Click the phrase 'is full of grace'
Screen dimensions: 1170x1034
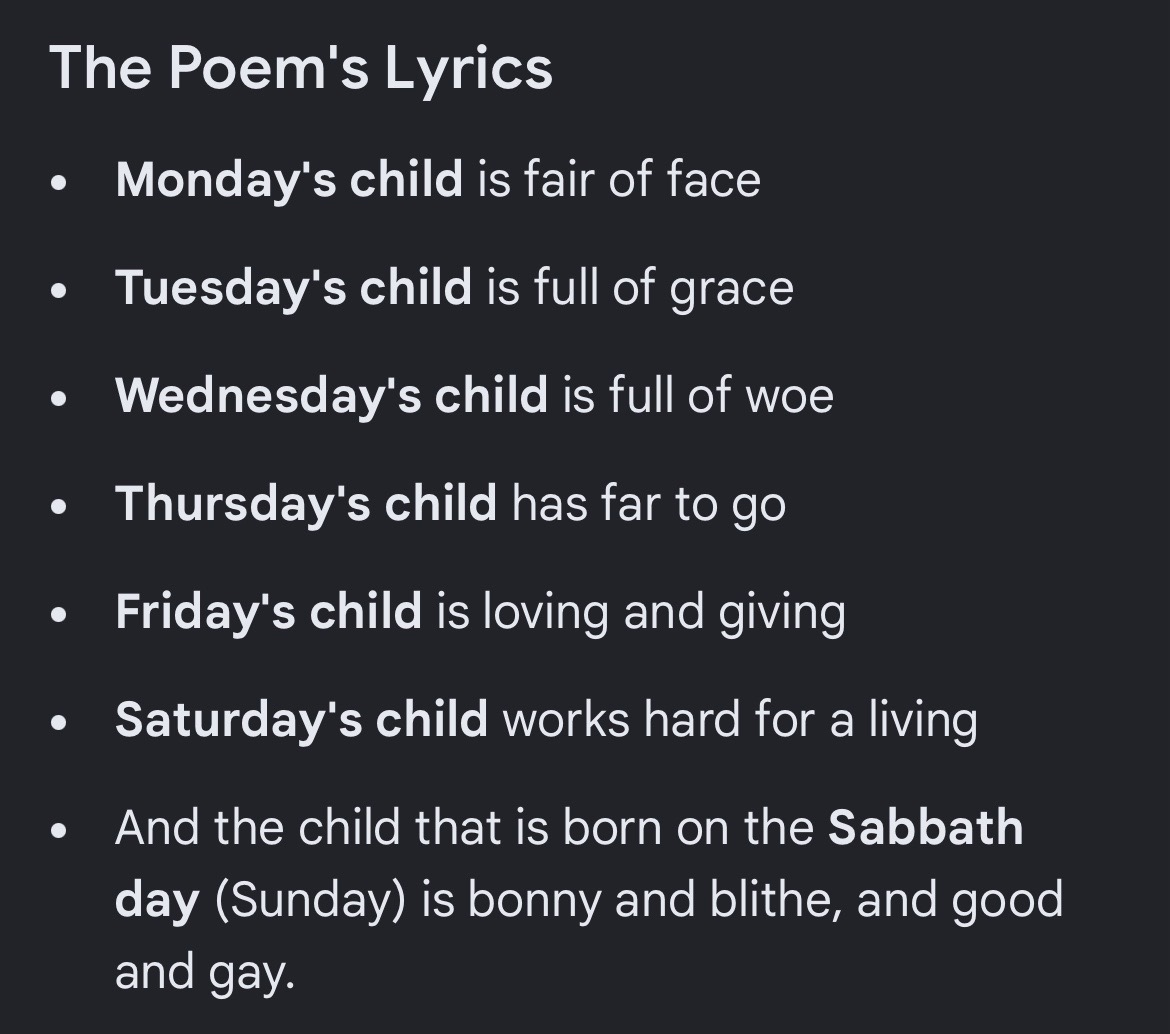[640, 289]
